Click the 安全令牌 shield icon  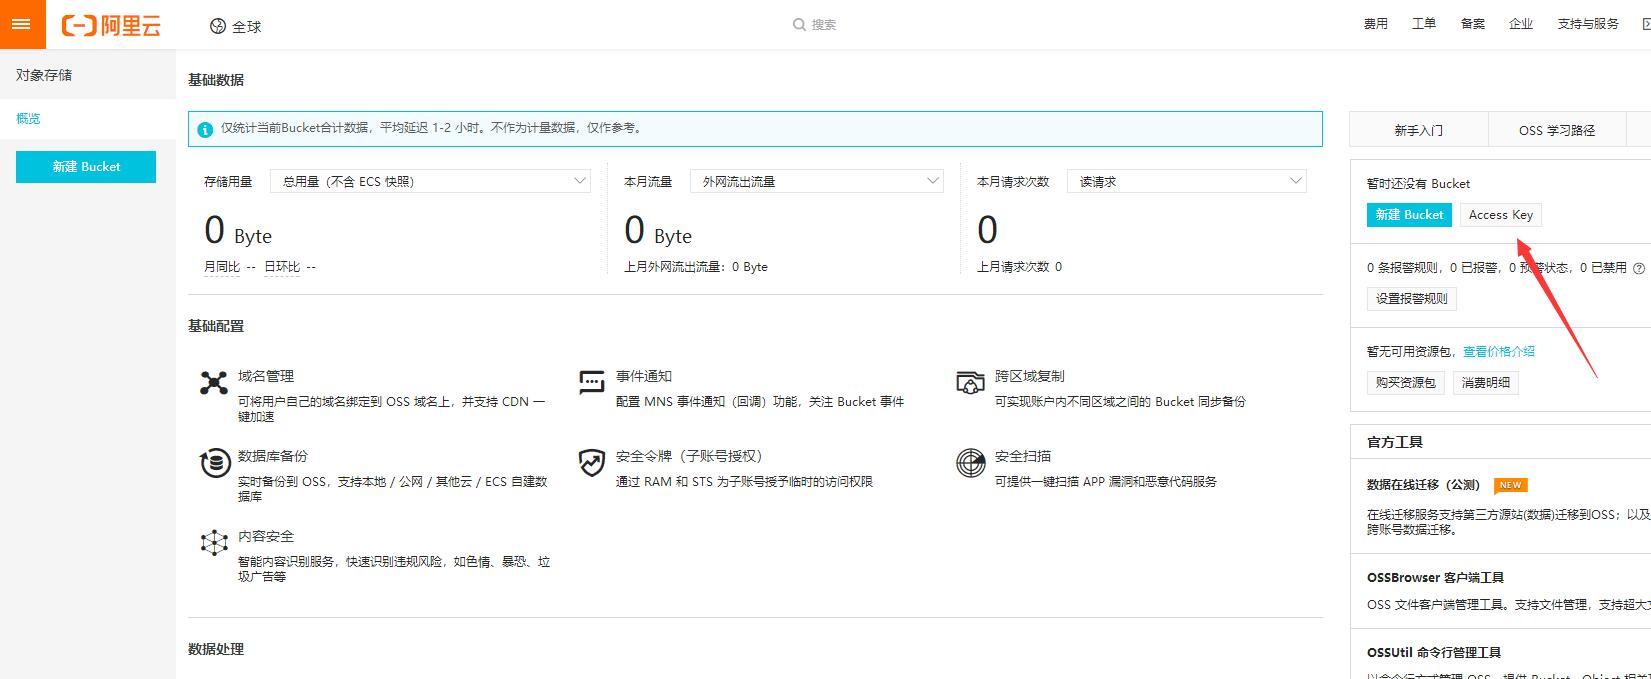pos(592,463)
